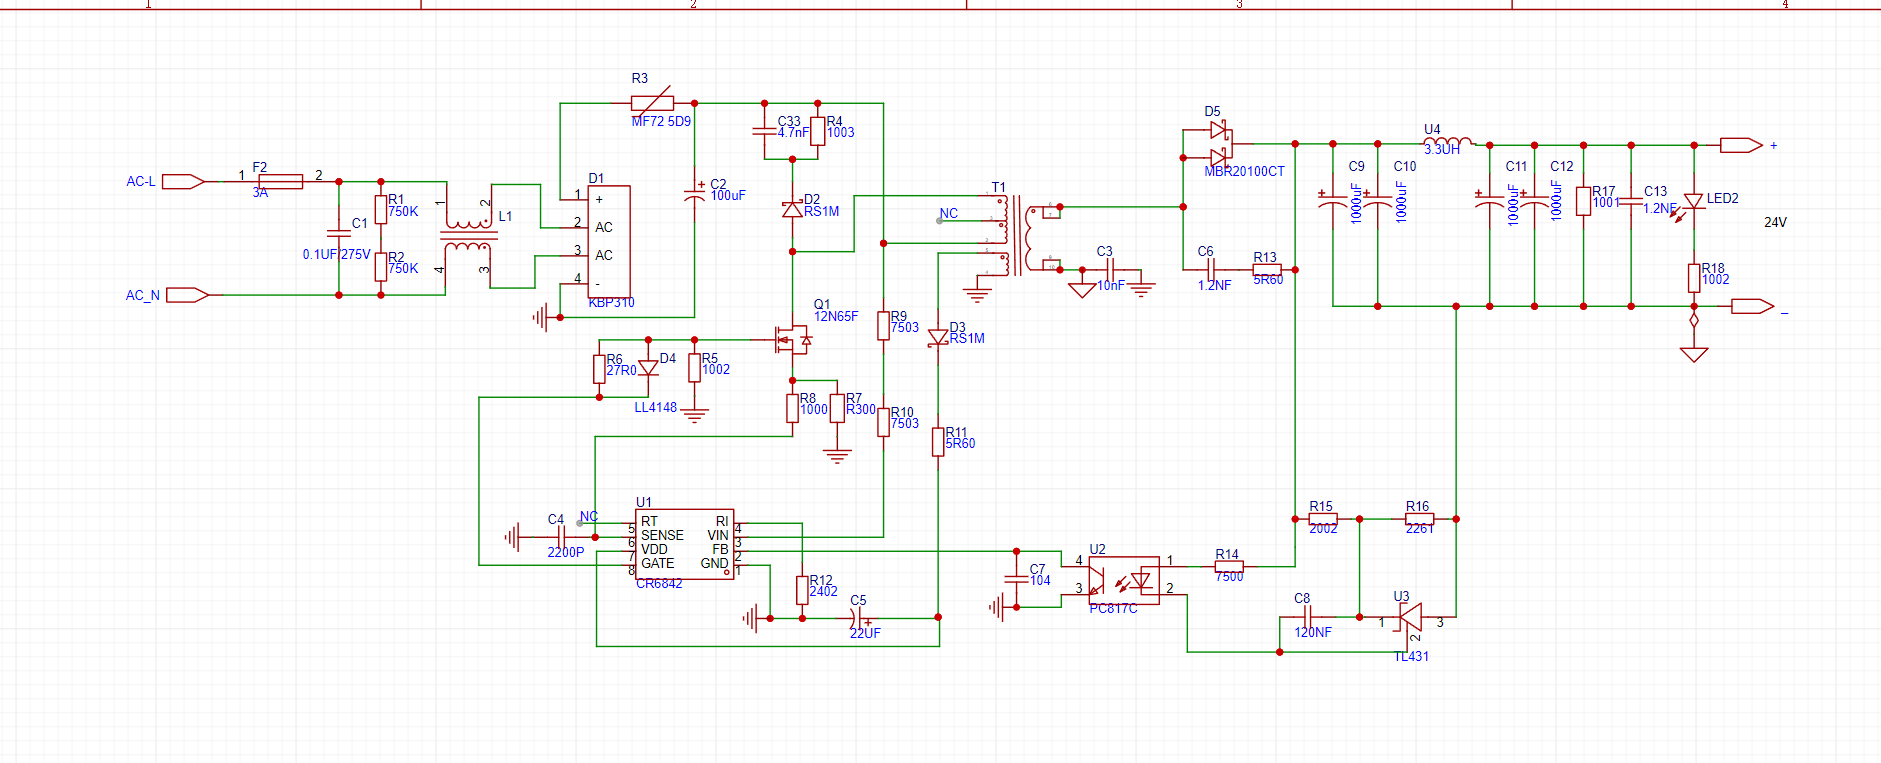Click the 24V net label text

1775,222
